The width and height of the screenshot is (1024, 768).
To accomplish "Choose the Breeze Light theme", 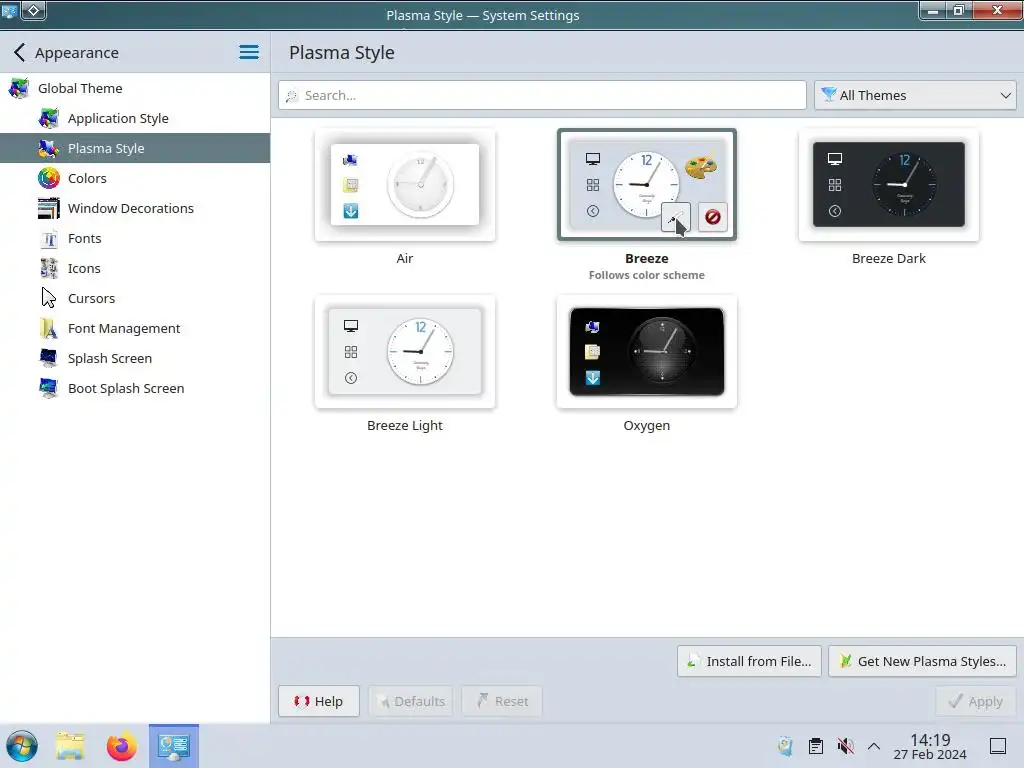I will point(405,352).
